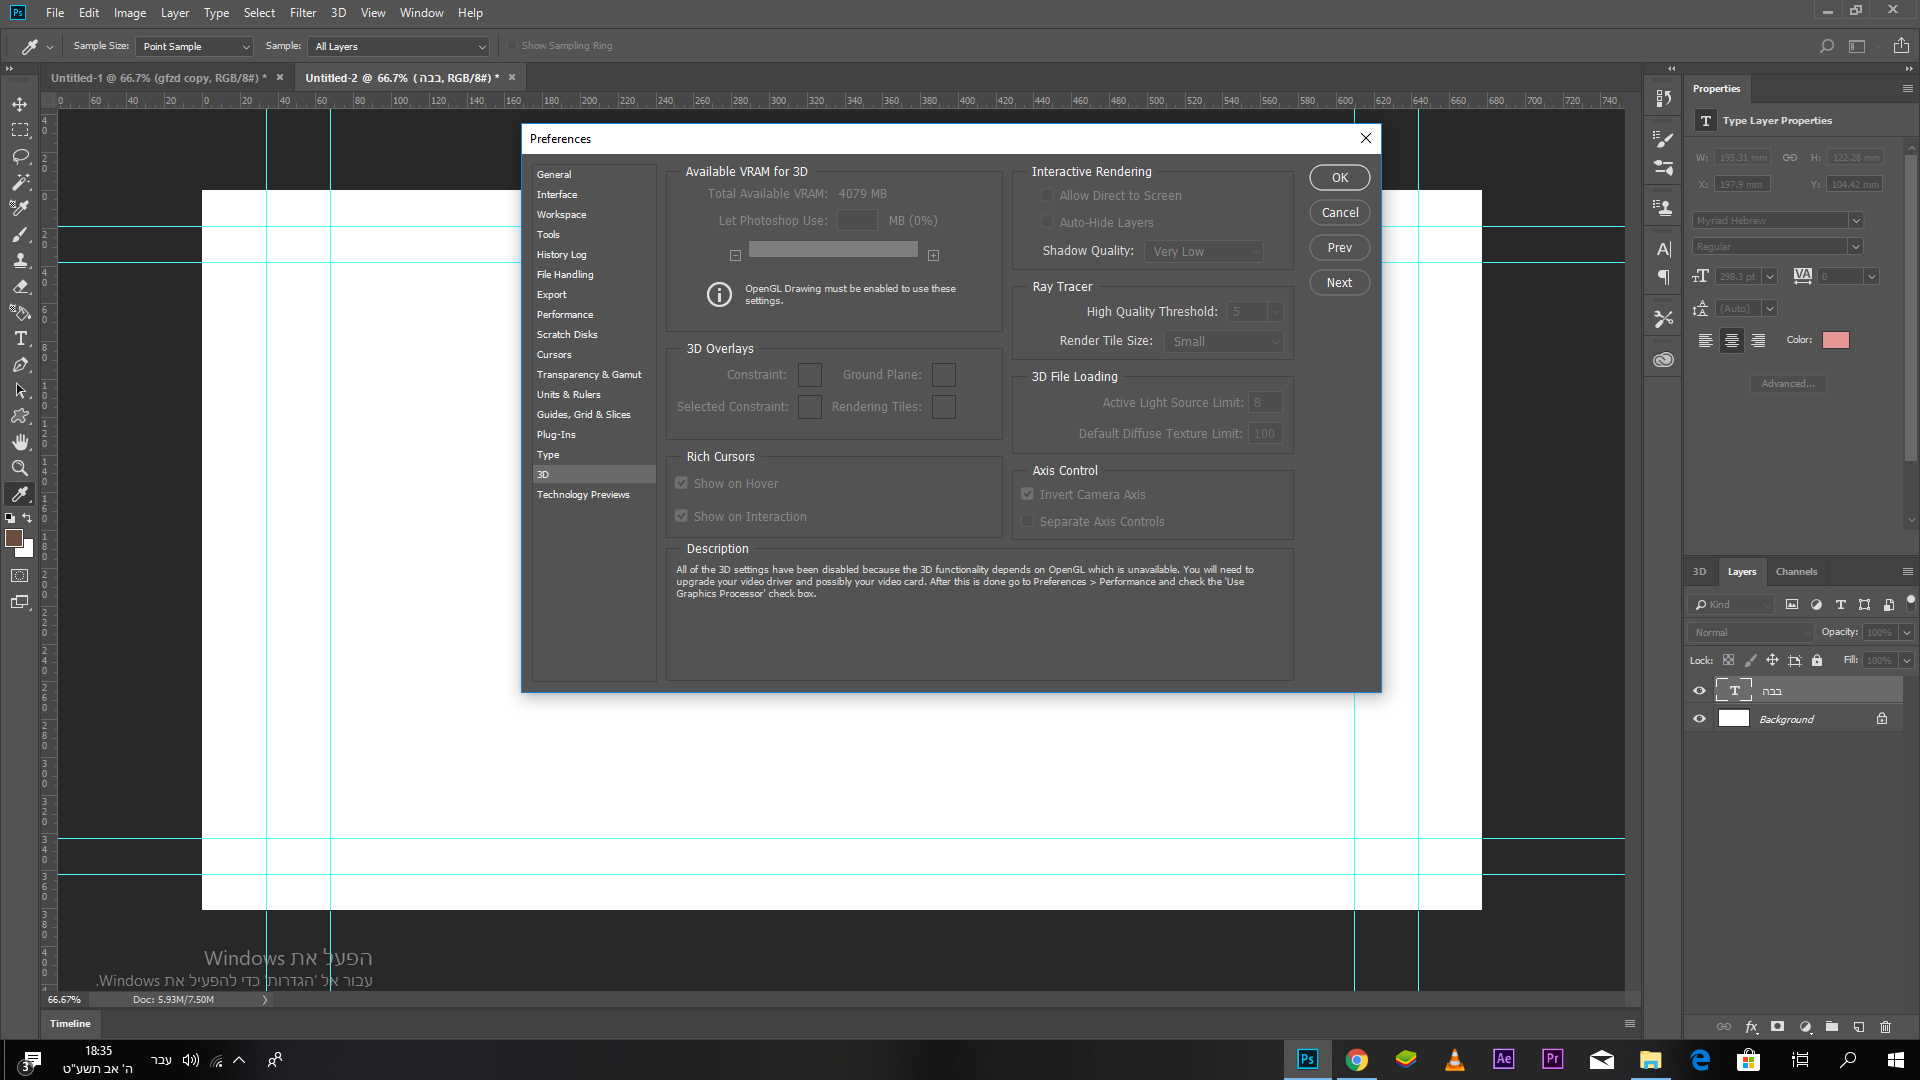The image size is (1920, 1080).
Task: Select the Move tool
Action: point(19,104)
